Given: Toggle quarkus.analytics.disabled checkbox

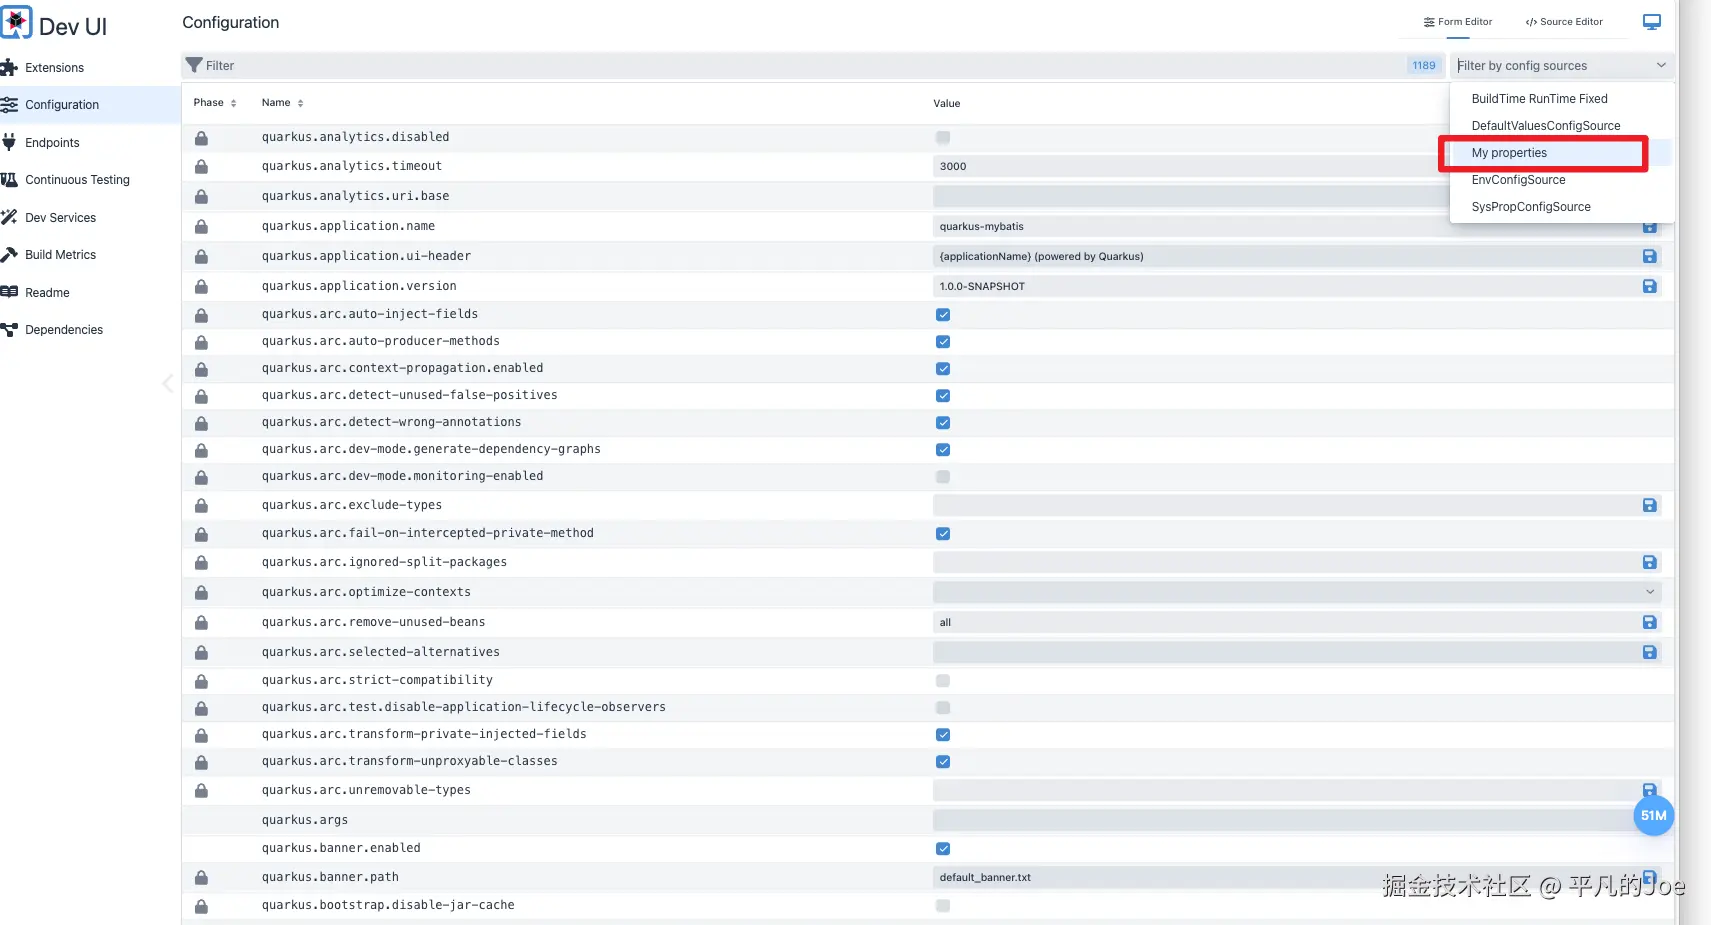Looking at the screenshot, I should point(943,137).
